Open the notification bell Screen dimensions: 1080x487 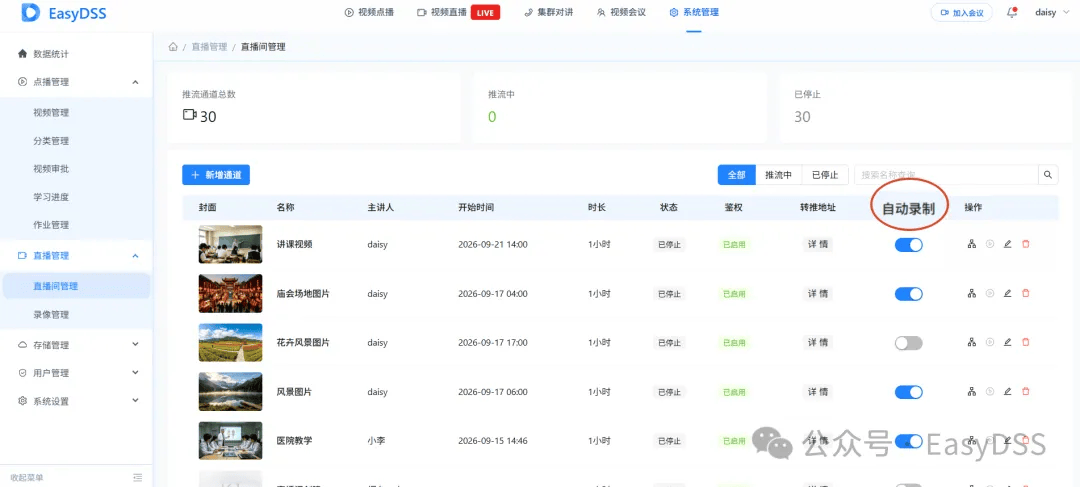1012,12
